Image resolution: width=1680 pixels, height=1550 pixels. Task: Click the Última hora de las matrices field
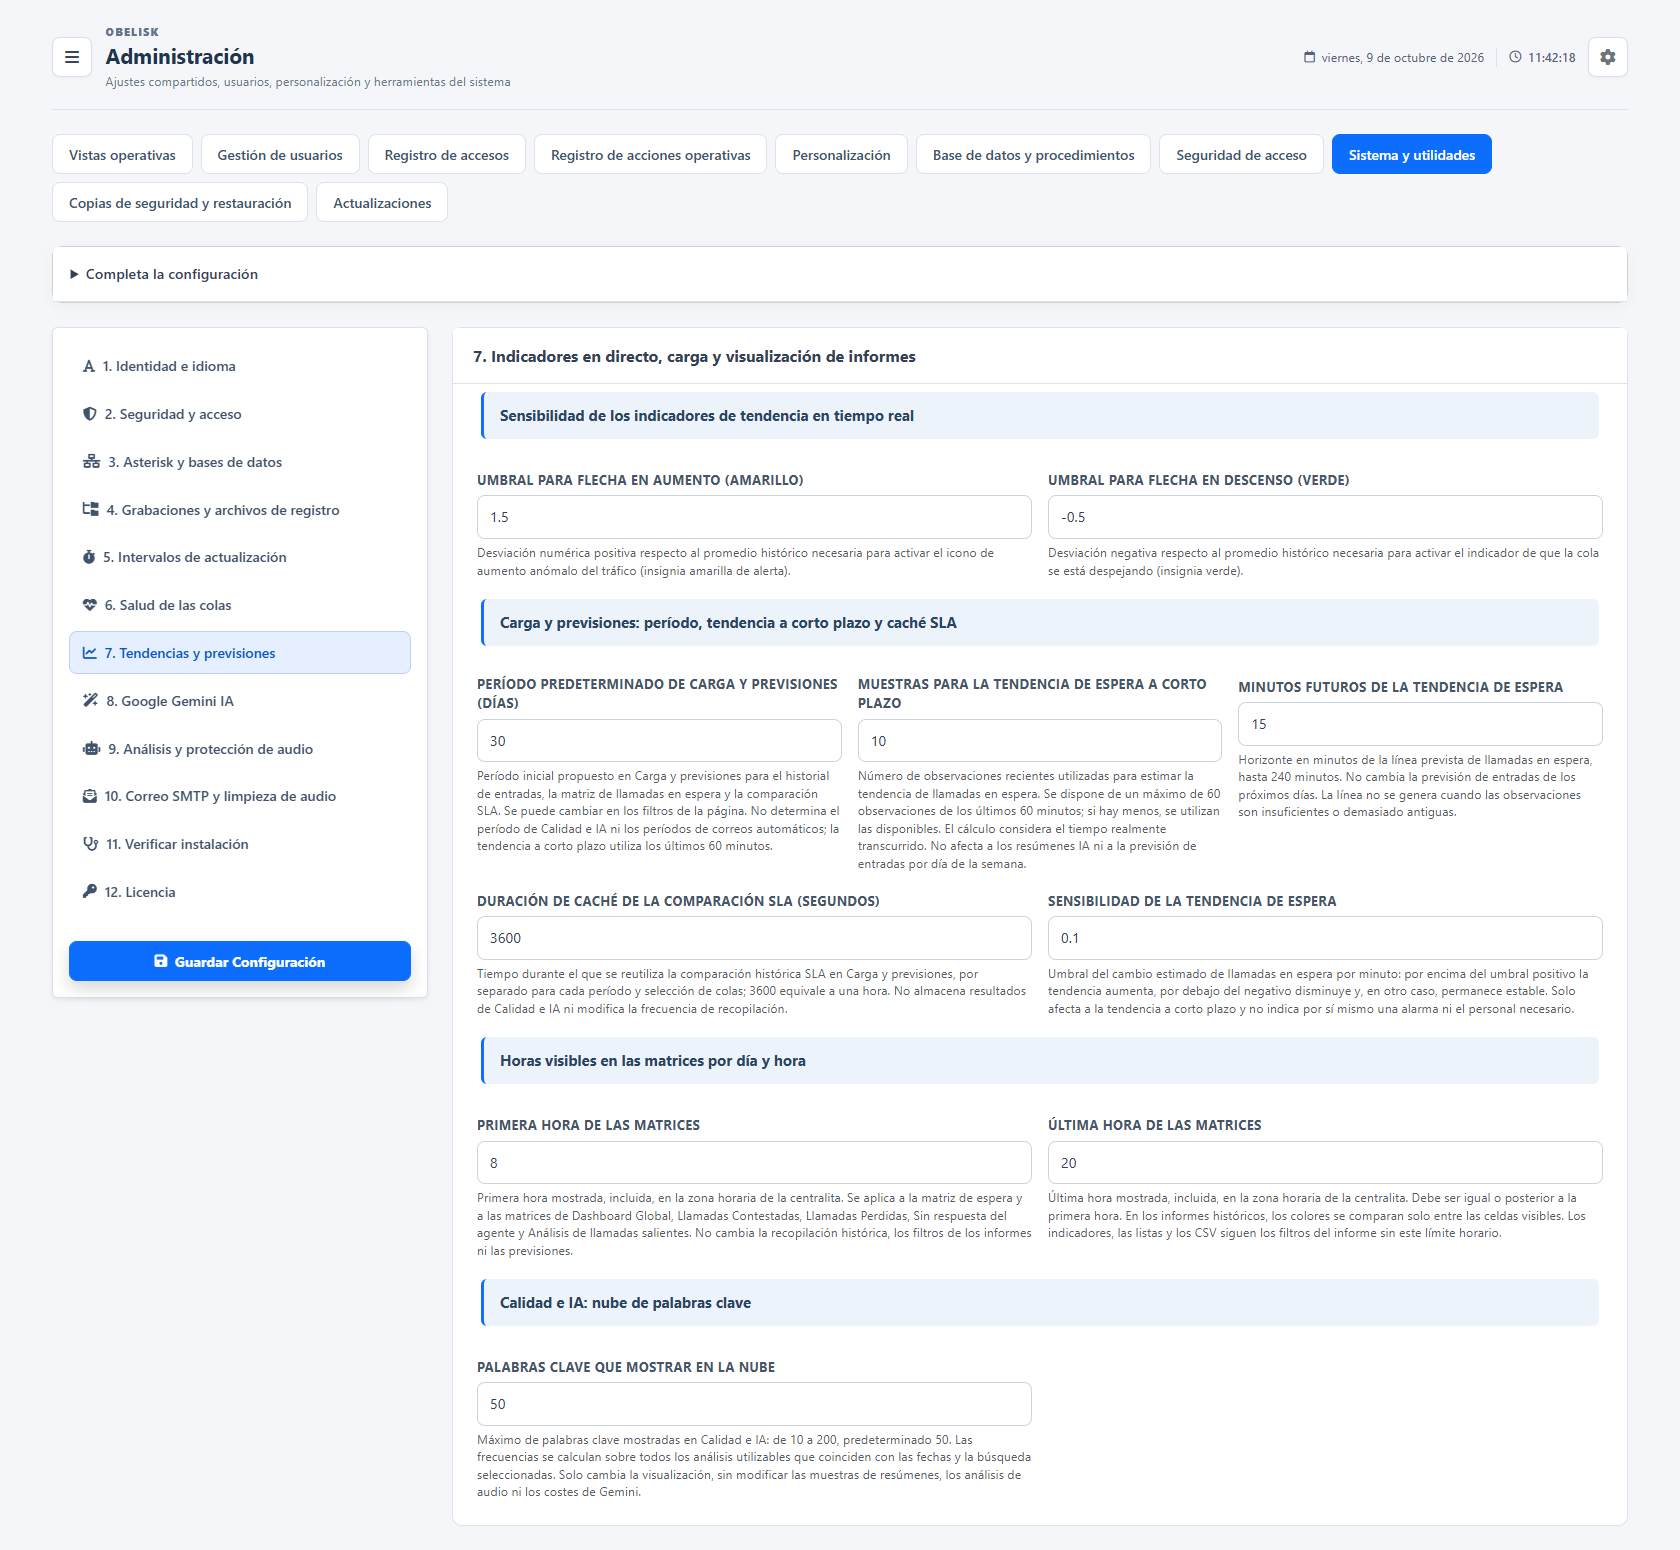coord(1325,1163)
